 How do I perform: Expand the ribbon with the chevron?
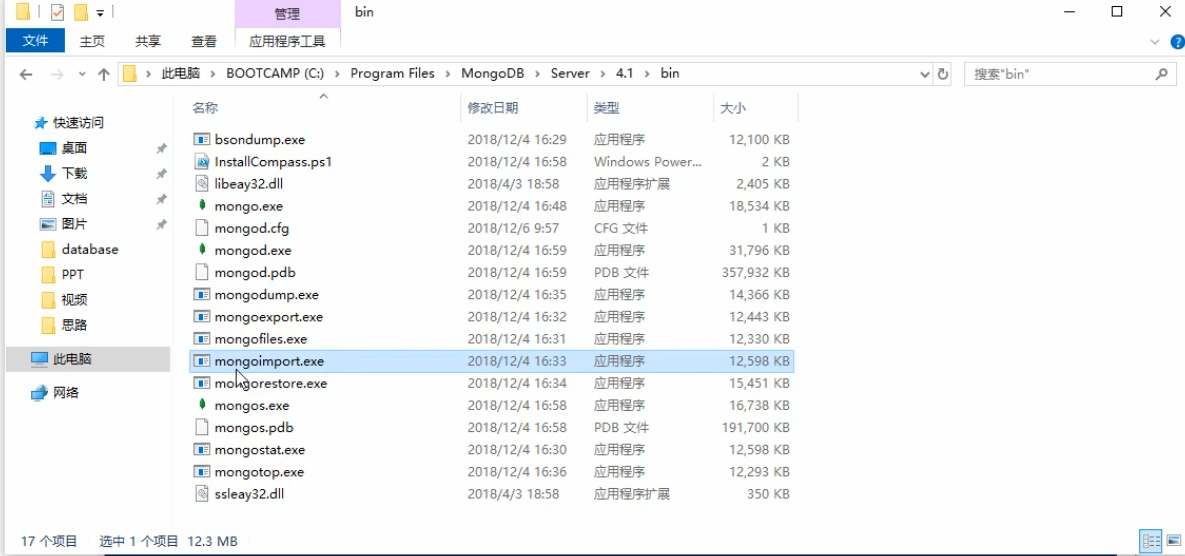click(x=1154, y=41)
